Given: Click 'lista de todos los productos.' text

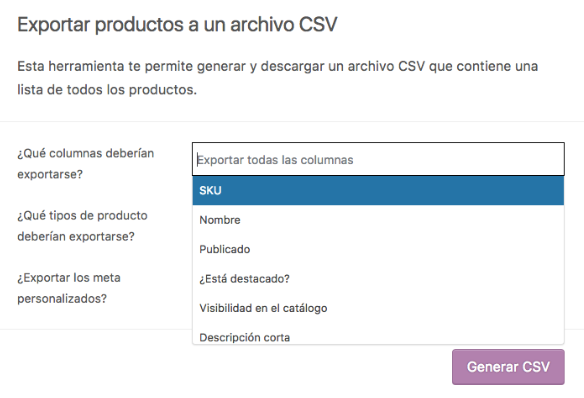Looking at the screenshot, I should point(107,90).
